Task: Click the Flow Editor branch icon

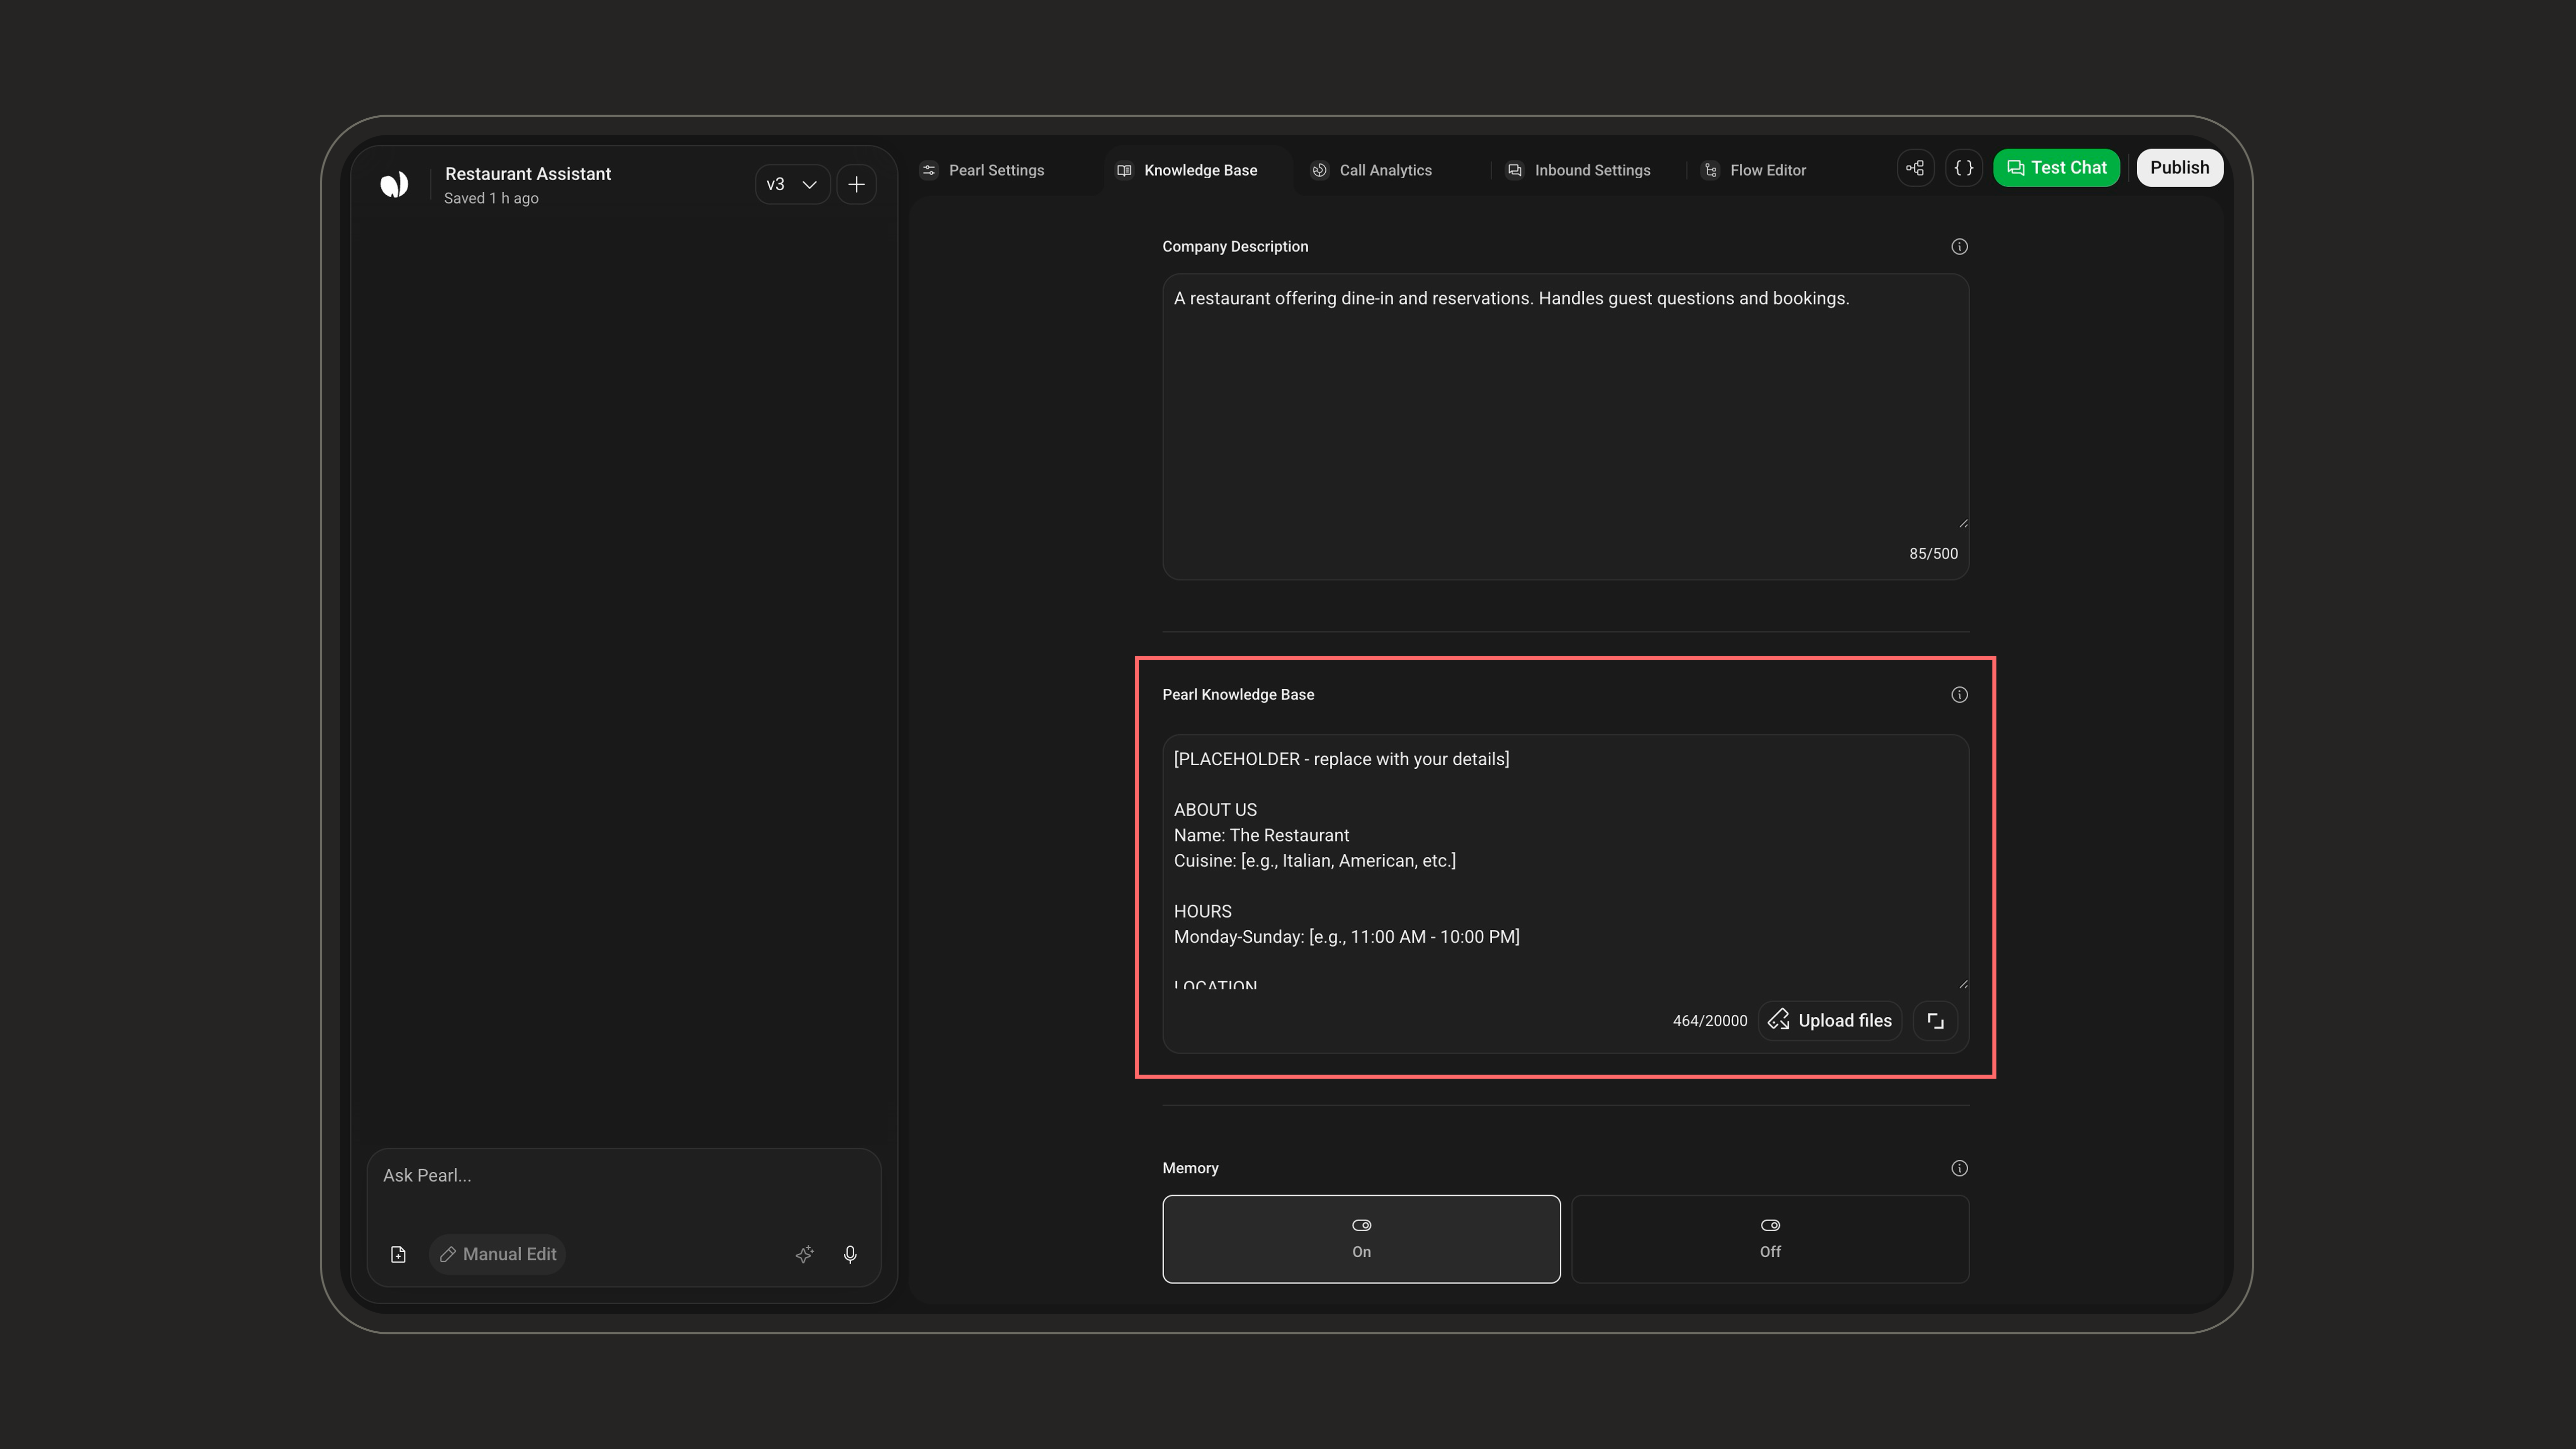Action: 1711,170
